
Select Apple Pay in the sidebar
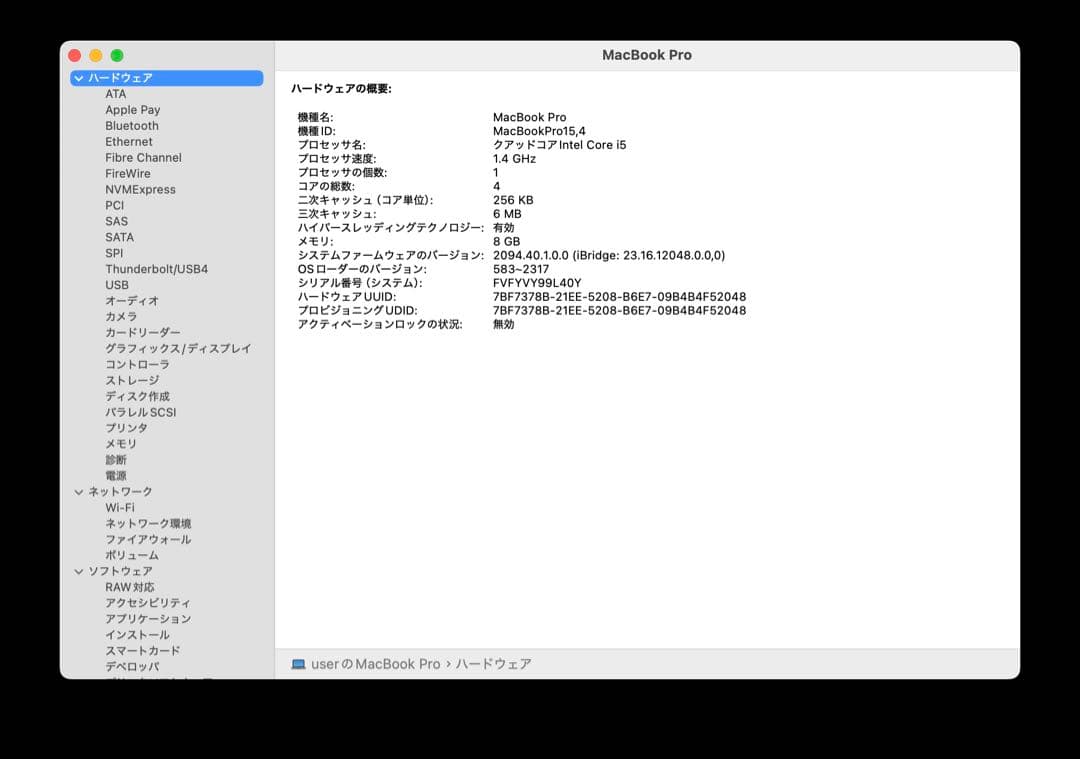132,109
